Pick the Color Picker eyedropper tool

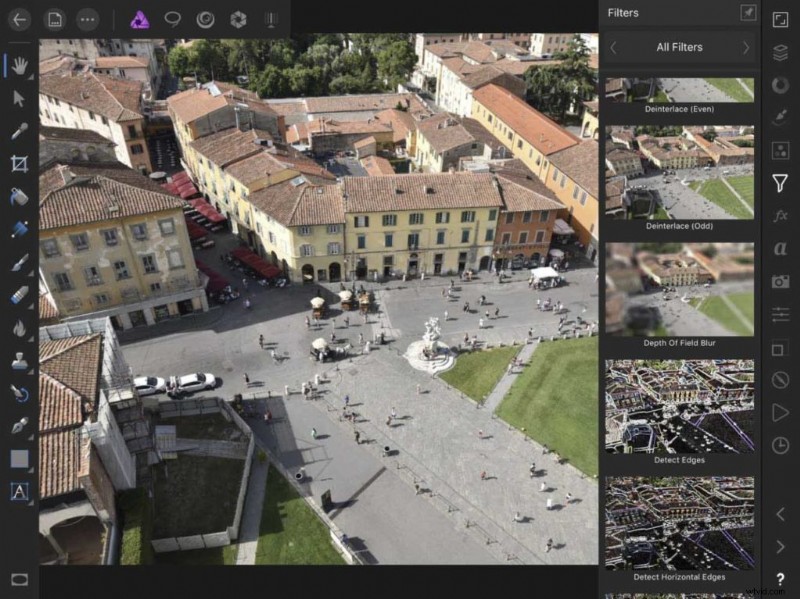click(19, 131)
